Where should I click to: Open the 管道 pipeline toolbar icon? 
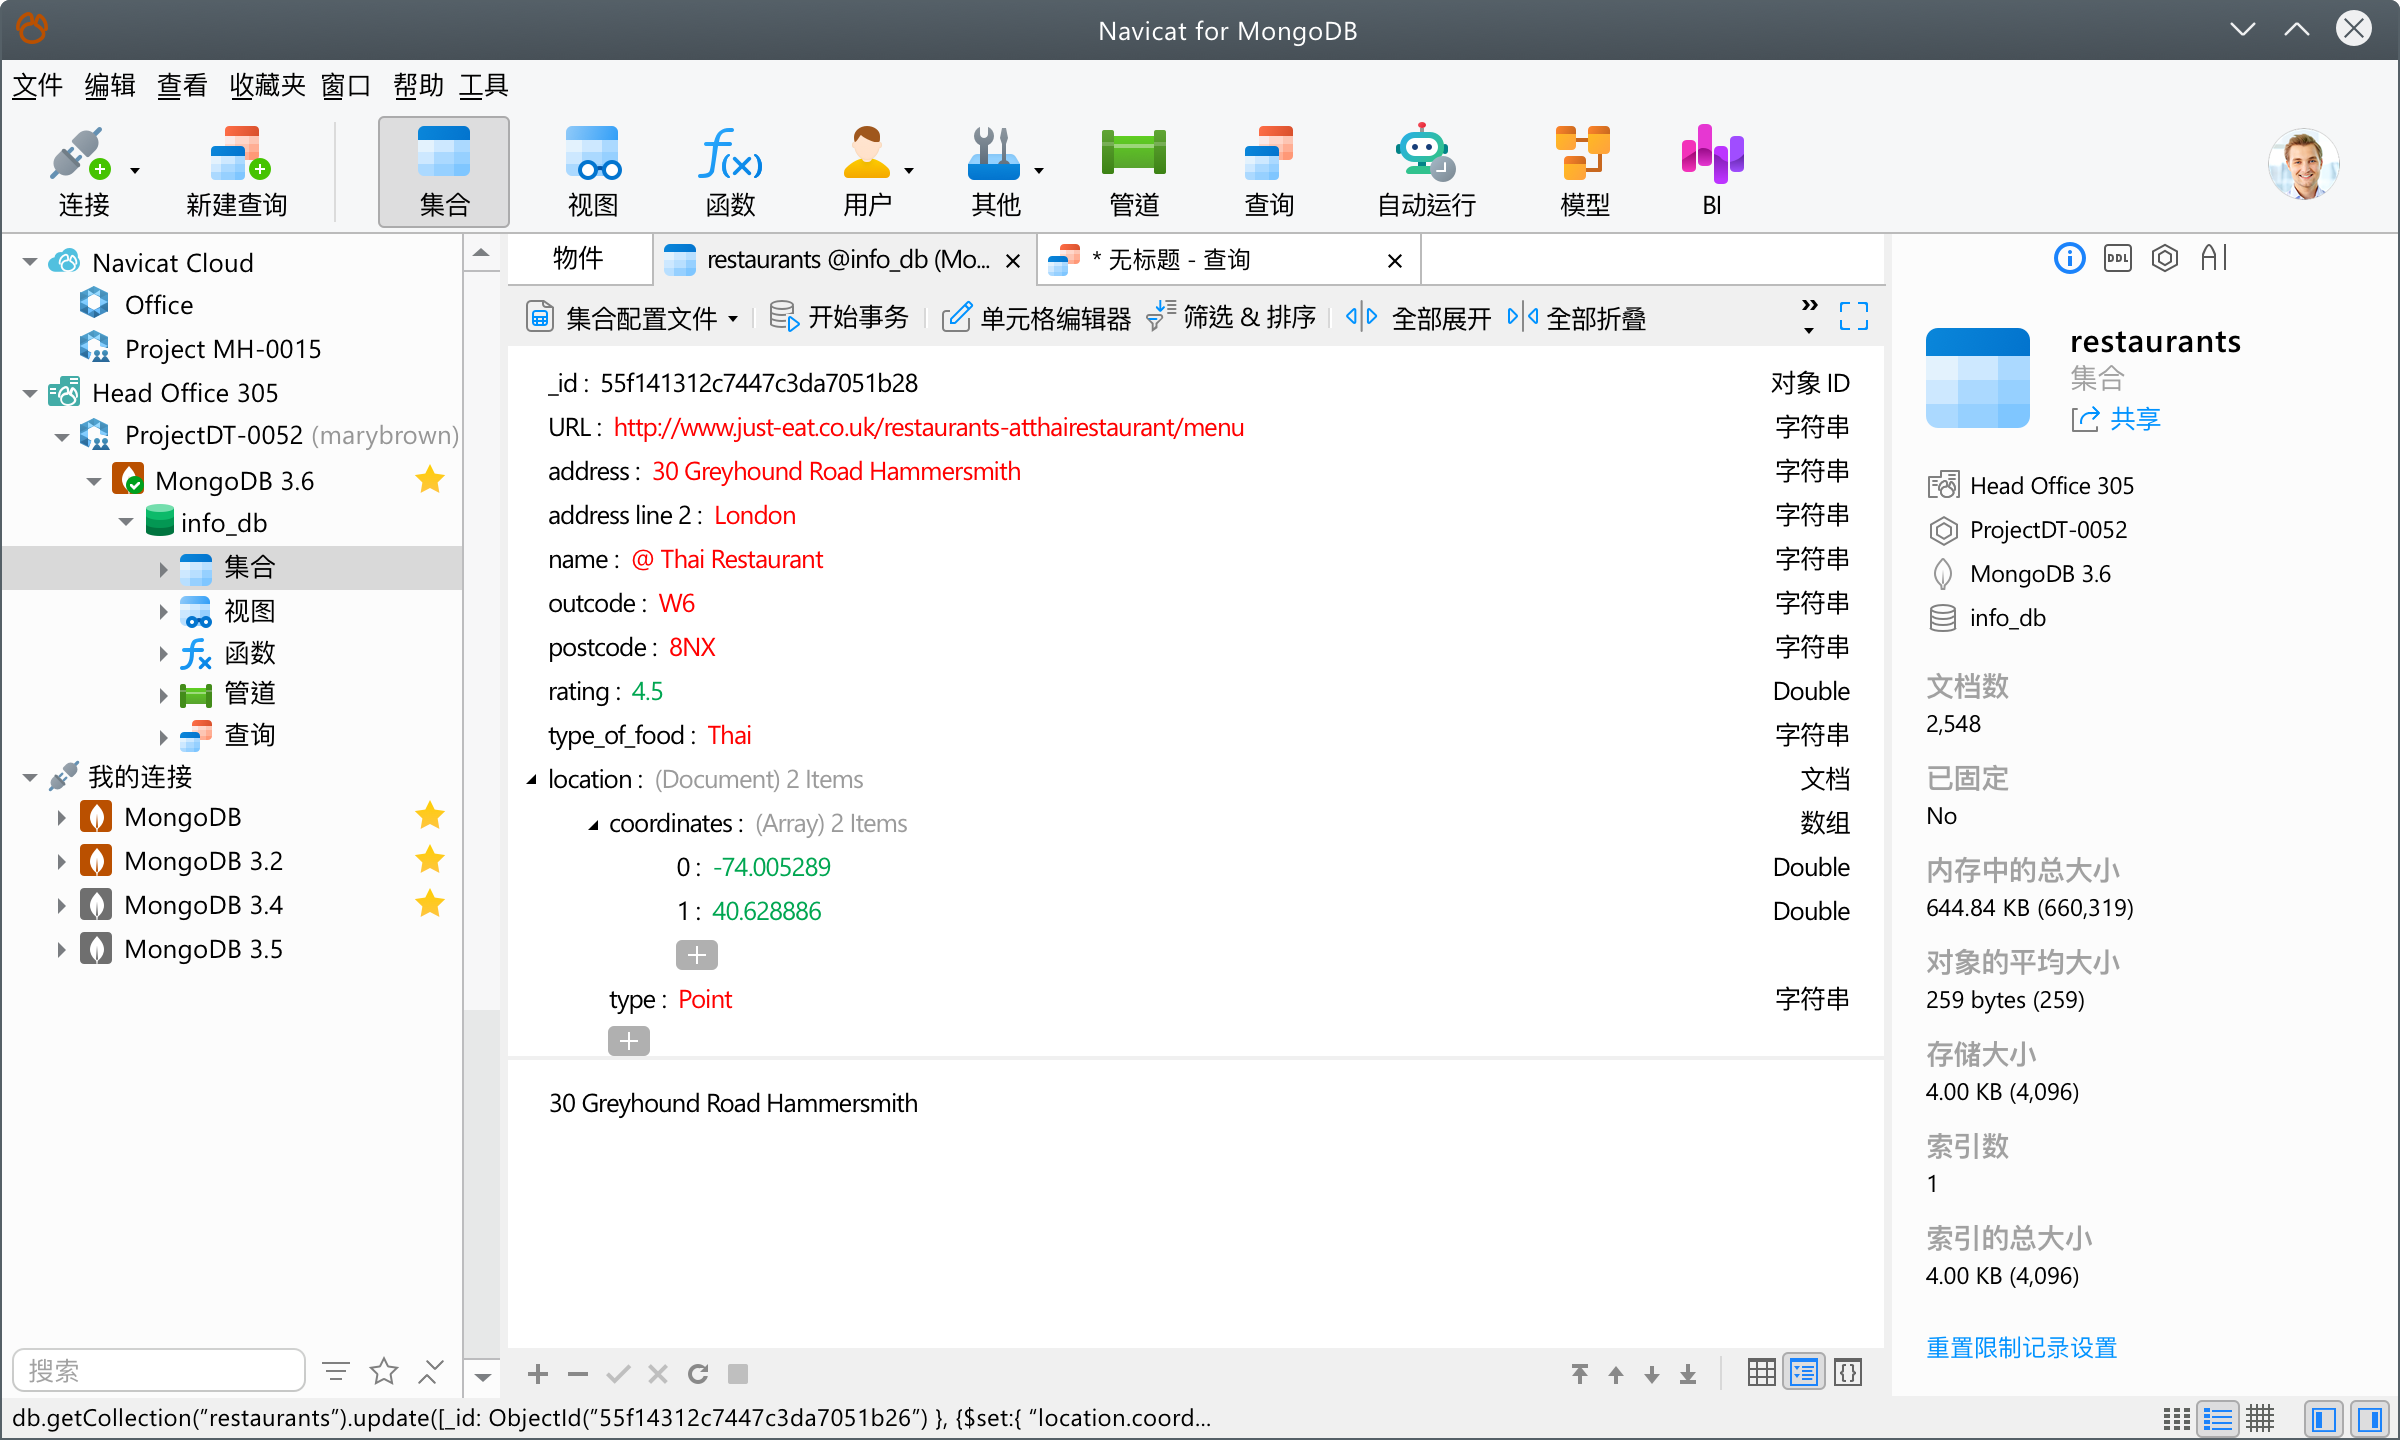click(1133, 172)
